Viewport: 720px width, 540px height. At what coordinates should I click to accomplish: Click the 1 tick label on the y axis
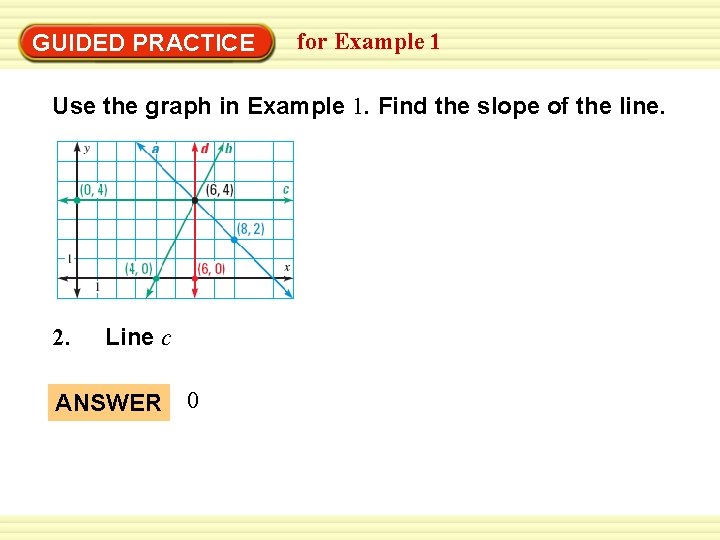pos(69,259)
